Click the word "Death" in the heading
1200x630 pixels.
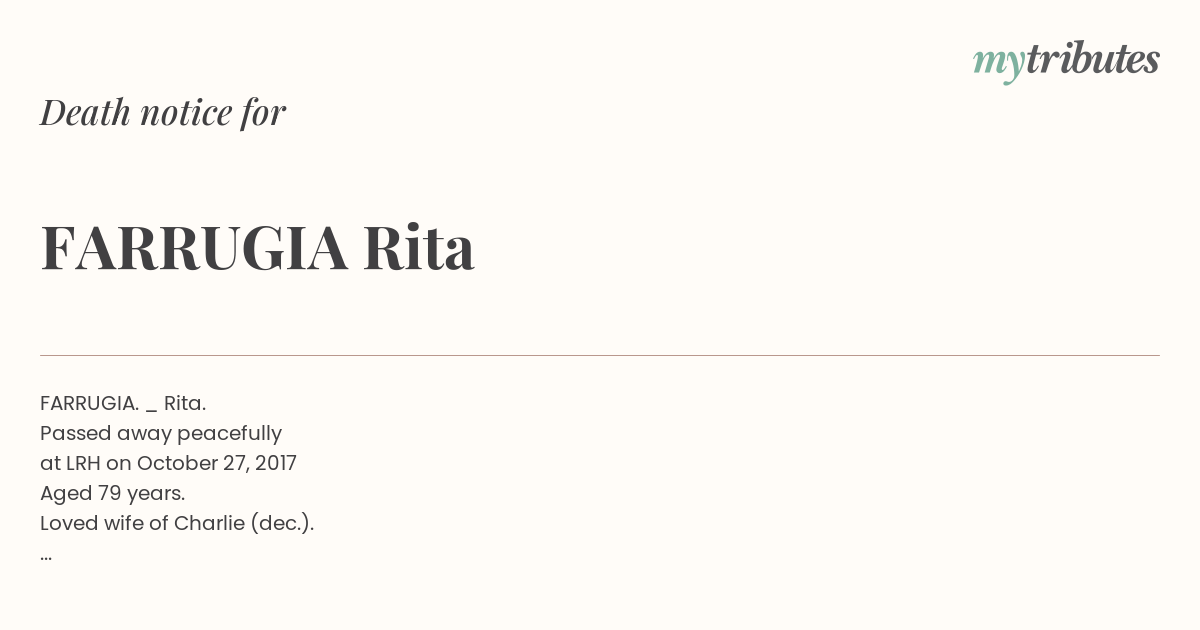[85, 113]
